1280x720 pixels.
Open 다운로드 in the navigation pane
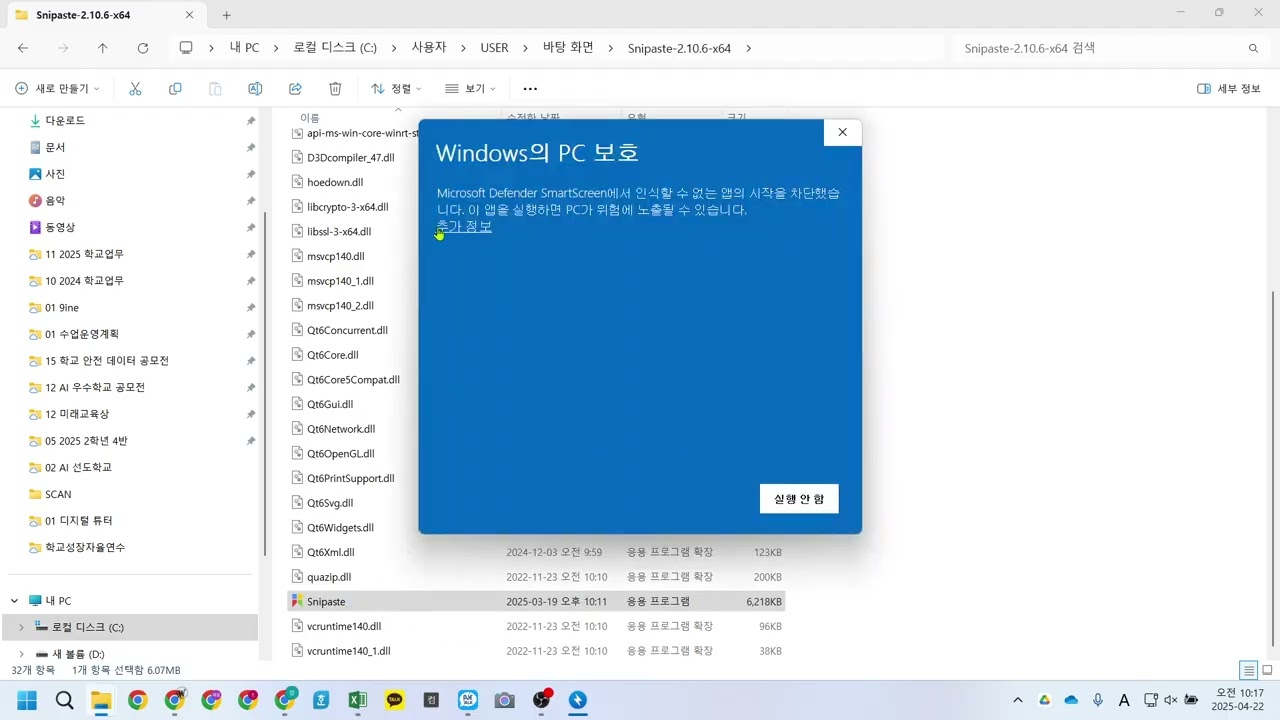click(65, 120)
